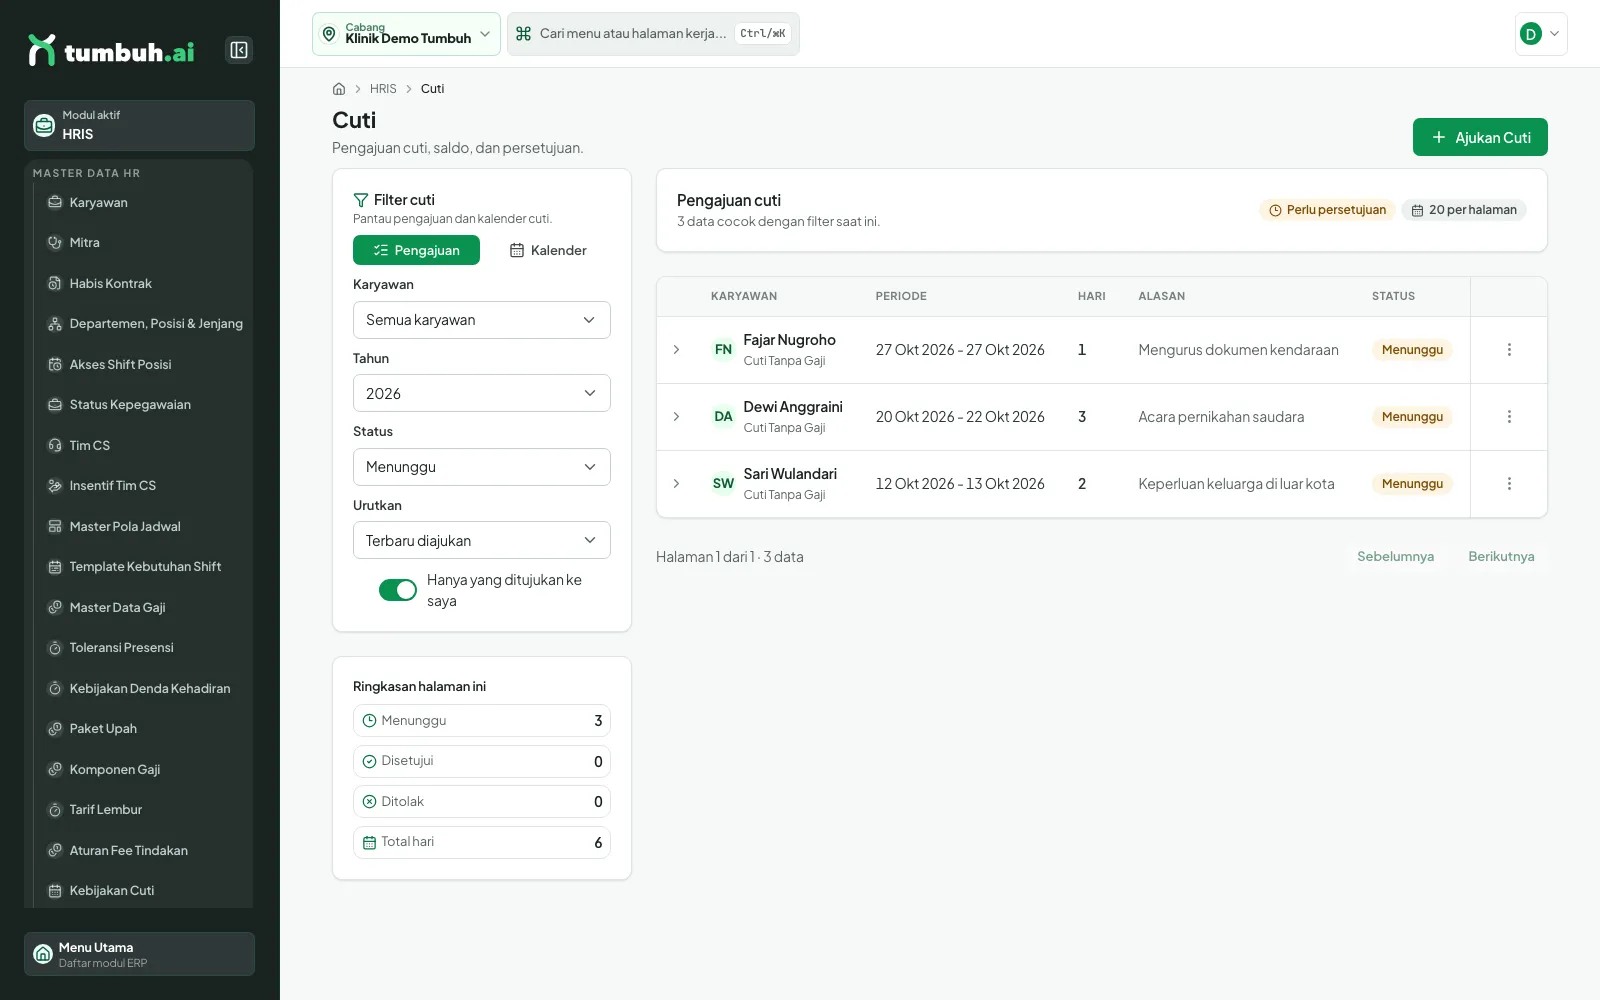Open user avatar D account menu
Viewport: 1600px width, 1000px height.
click(x=1541, y=34)
